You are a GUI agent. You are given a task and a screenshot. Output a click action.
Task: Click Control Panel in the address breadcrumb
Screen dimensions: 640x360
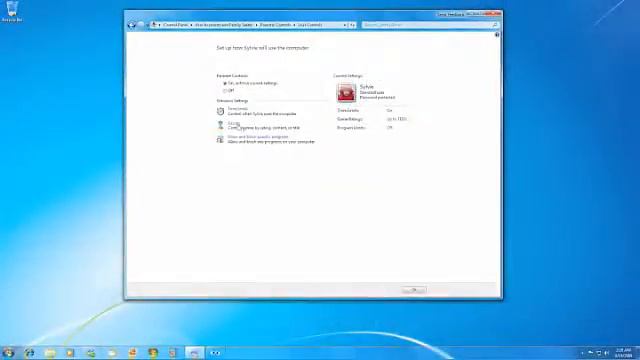[176, 25]
